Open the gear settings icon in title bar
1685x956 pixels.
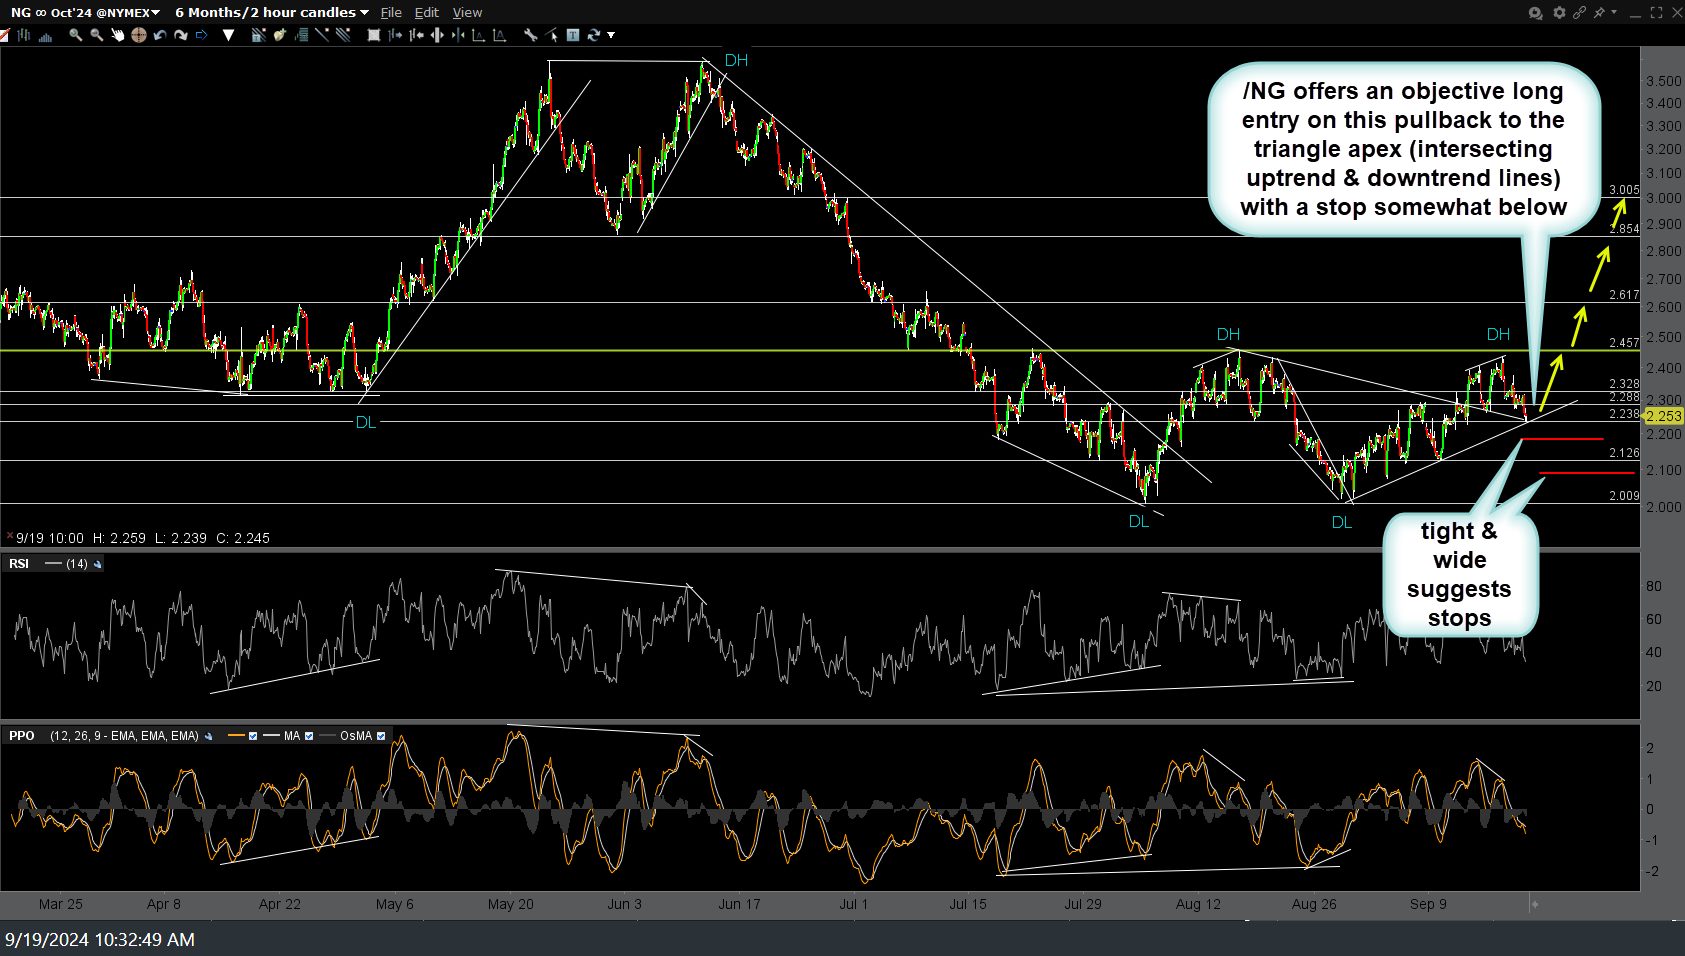tap(1558, 12)
